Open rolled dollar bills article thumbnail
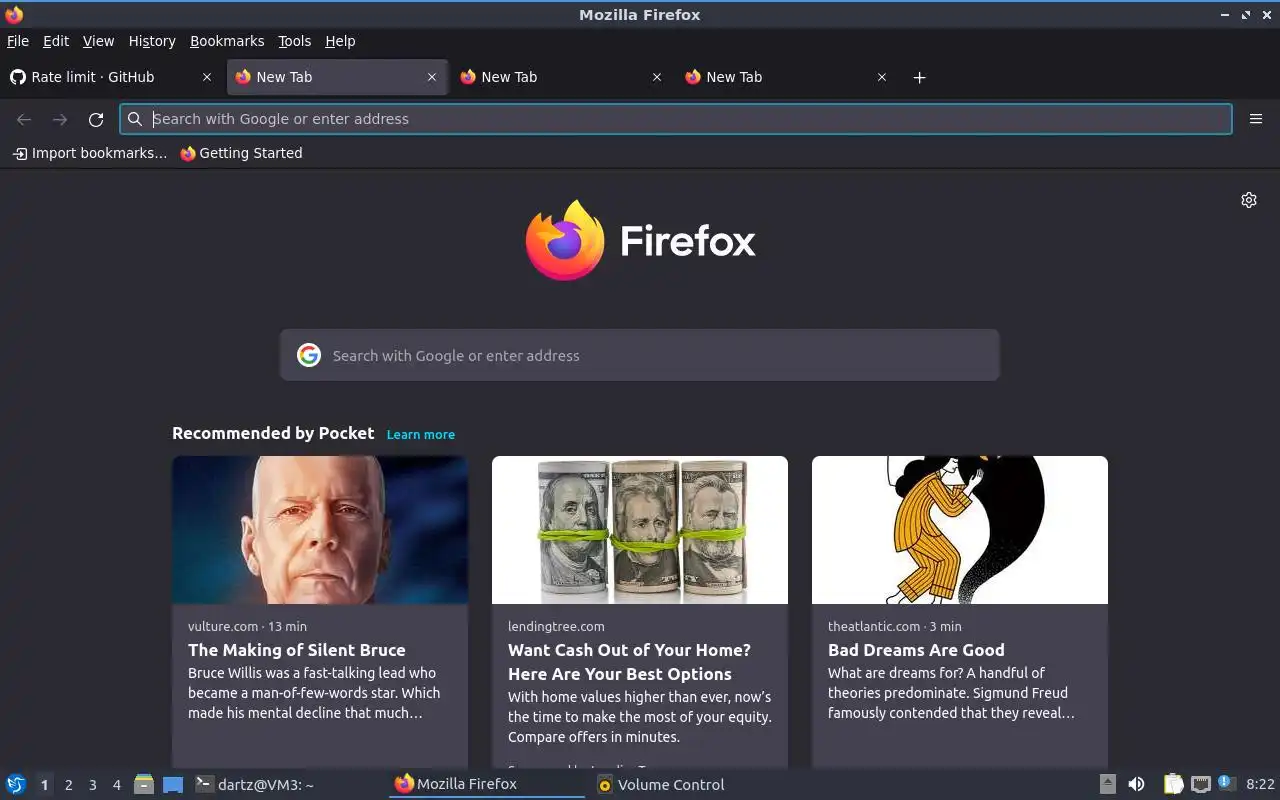 [640, 530]
